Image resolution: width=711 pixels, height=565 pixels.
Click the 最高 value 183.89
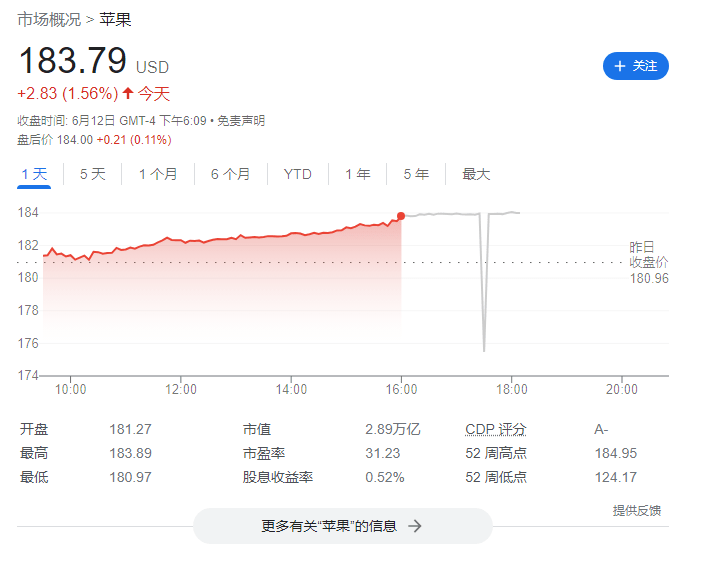[130, 453]
